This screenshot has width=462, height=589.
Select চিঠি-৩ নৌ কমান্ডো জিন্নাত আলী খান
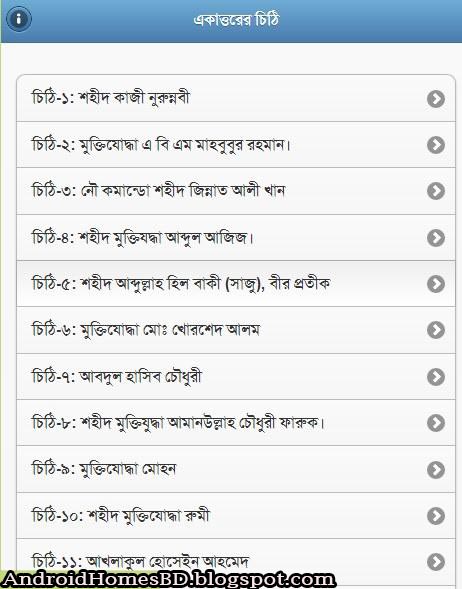(236, 191)
